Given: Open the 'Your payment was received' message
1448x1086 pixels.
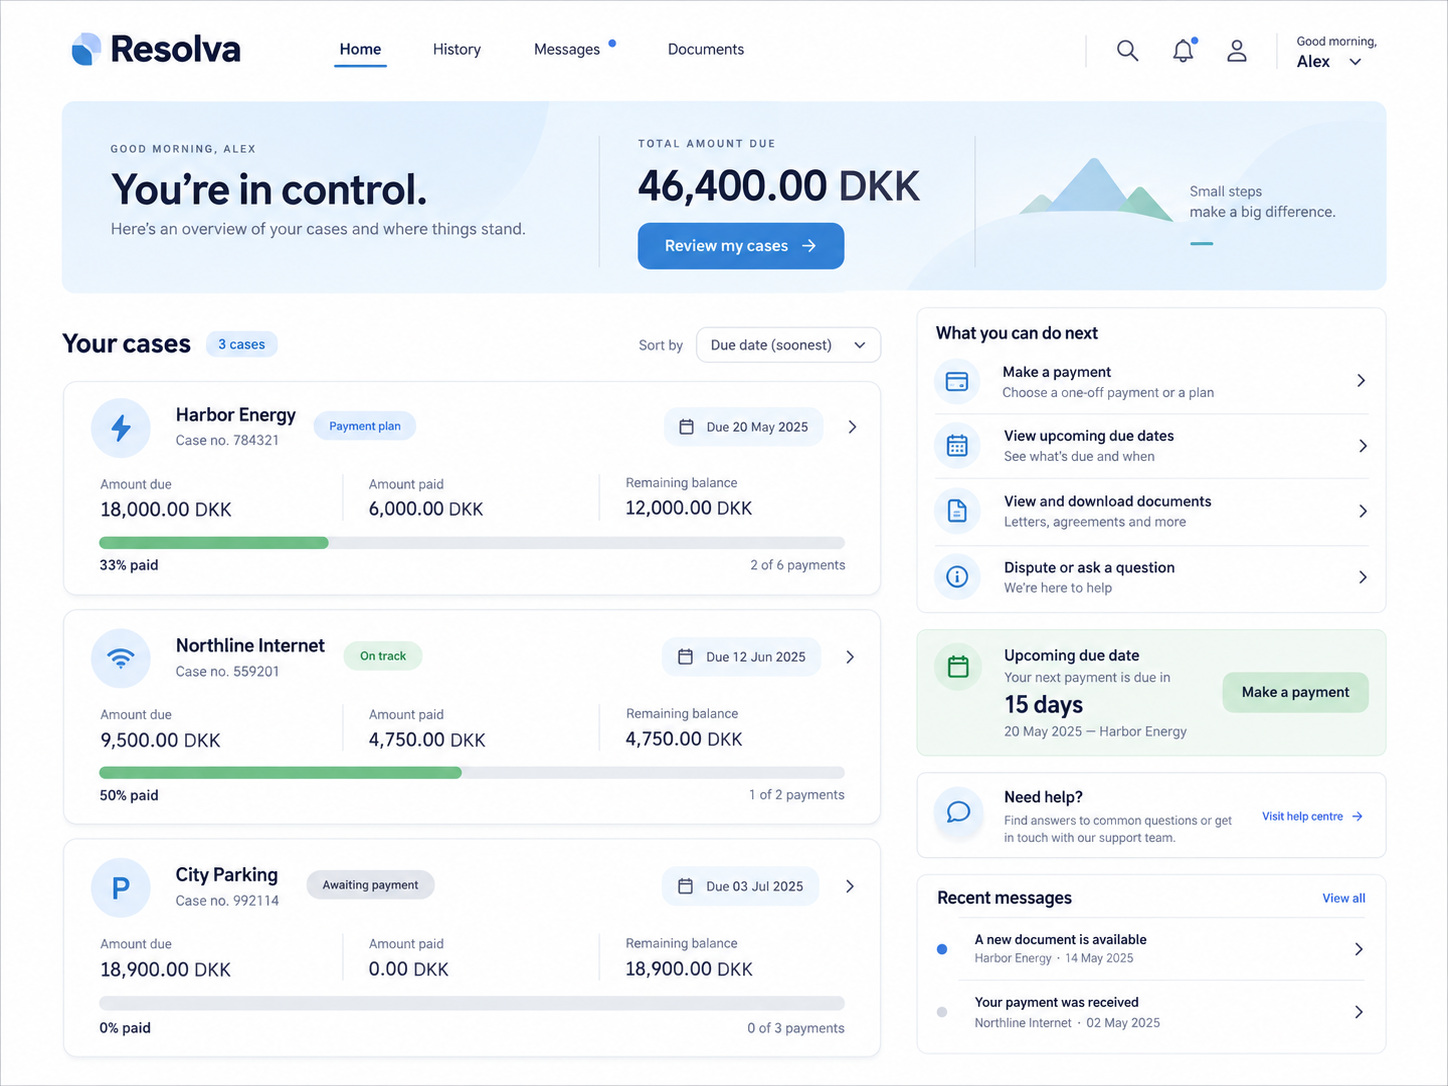Looking at the screenshot, I should click(x=1151, y=1012).
